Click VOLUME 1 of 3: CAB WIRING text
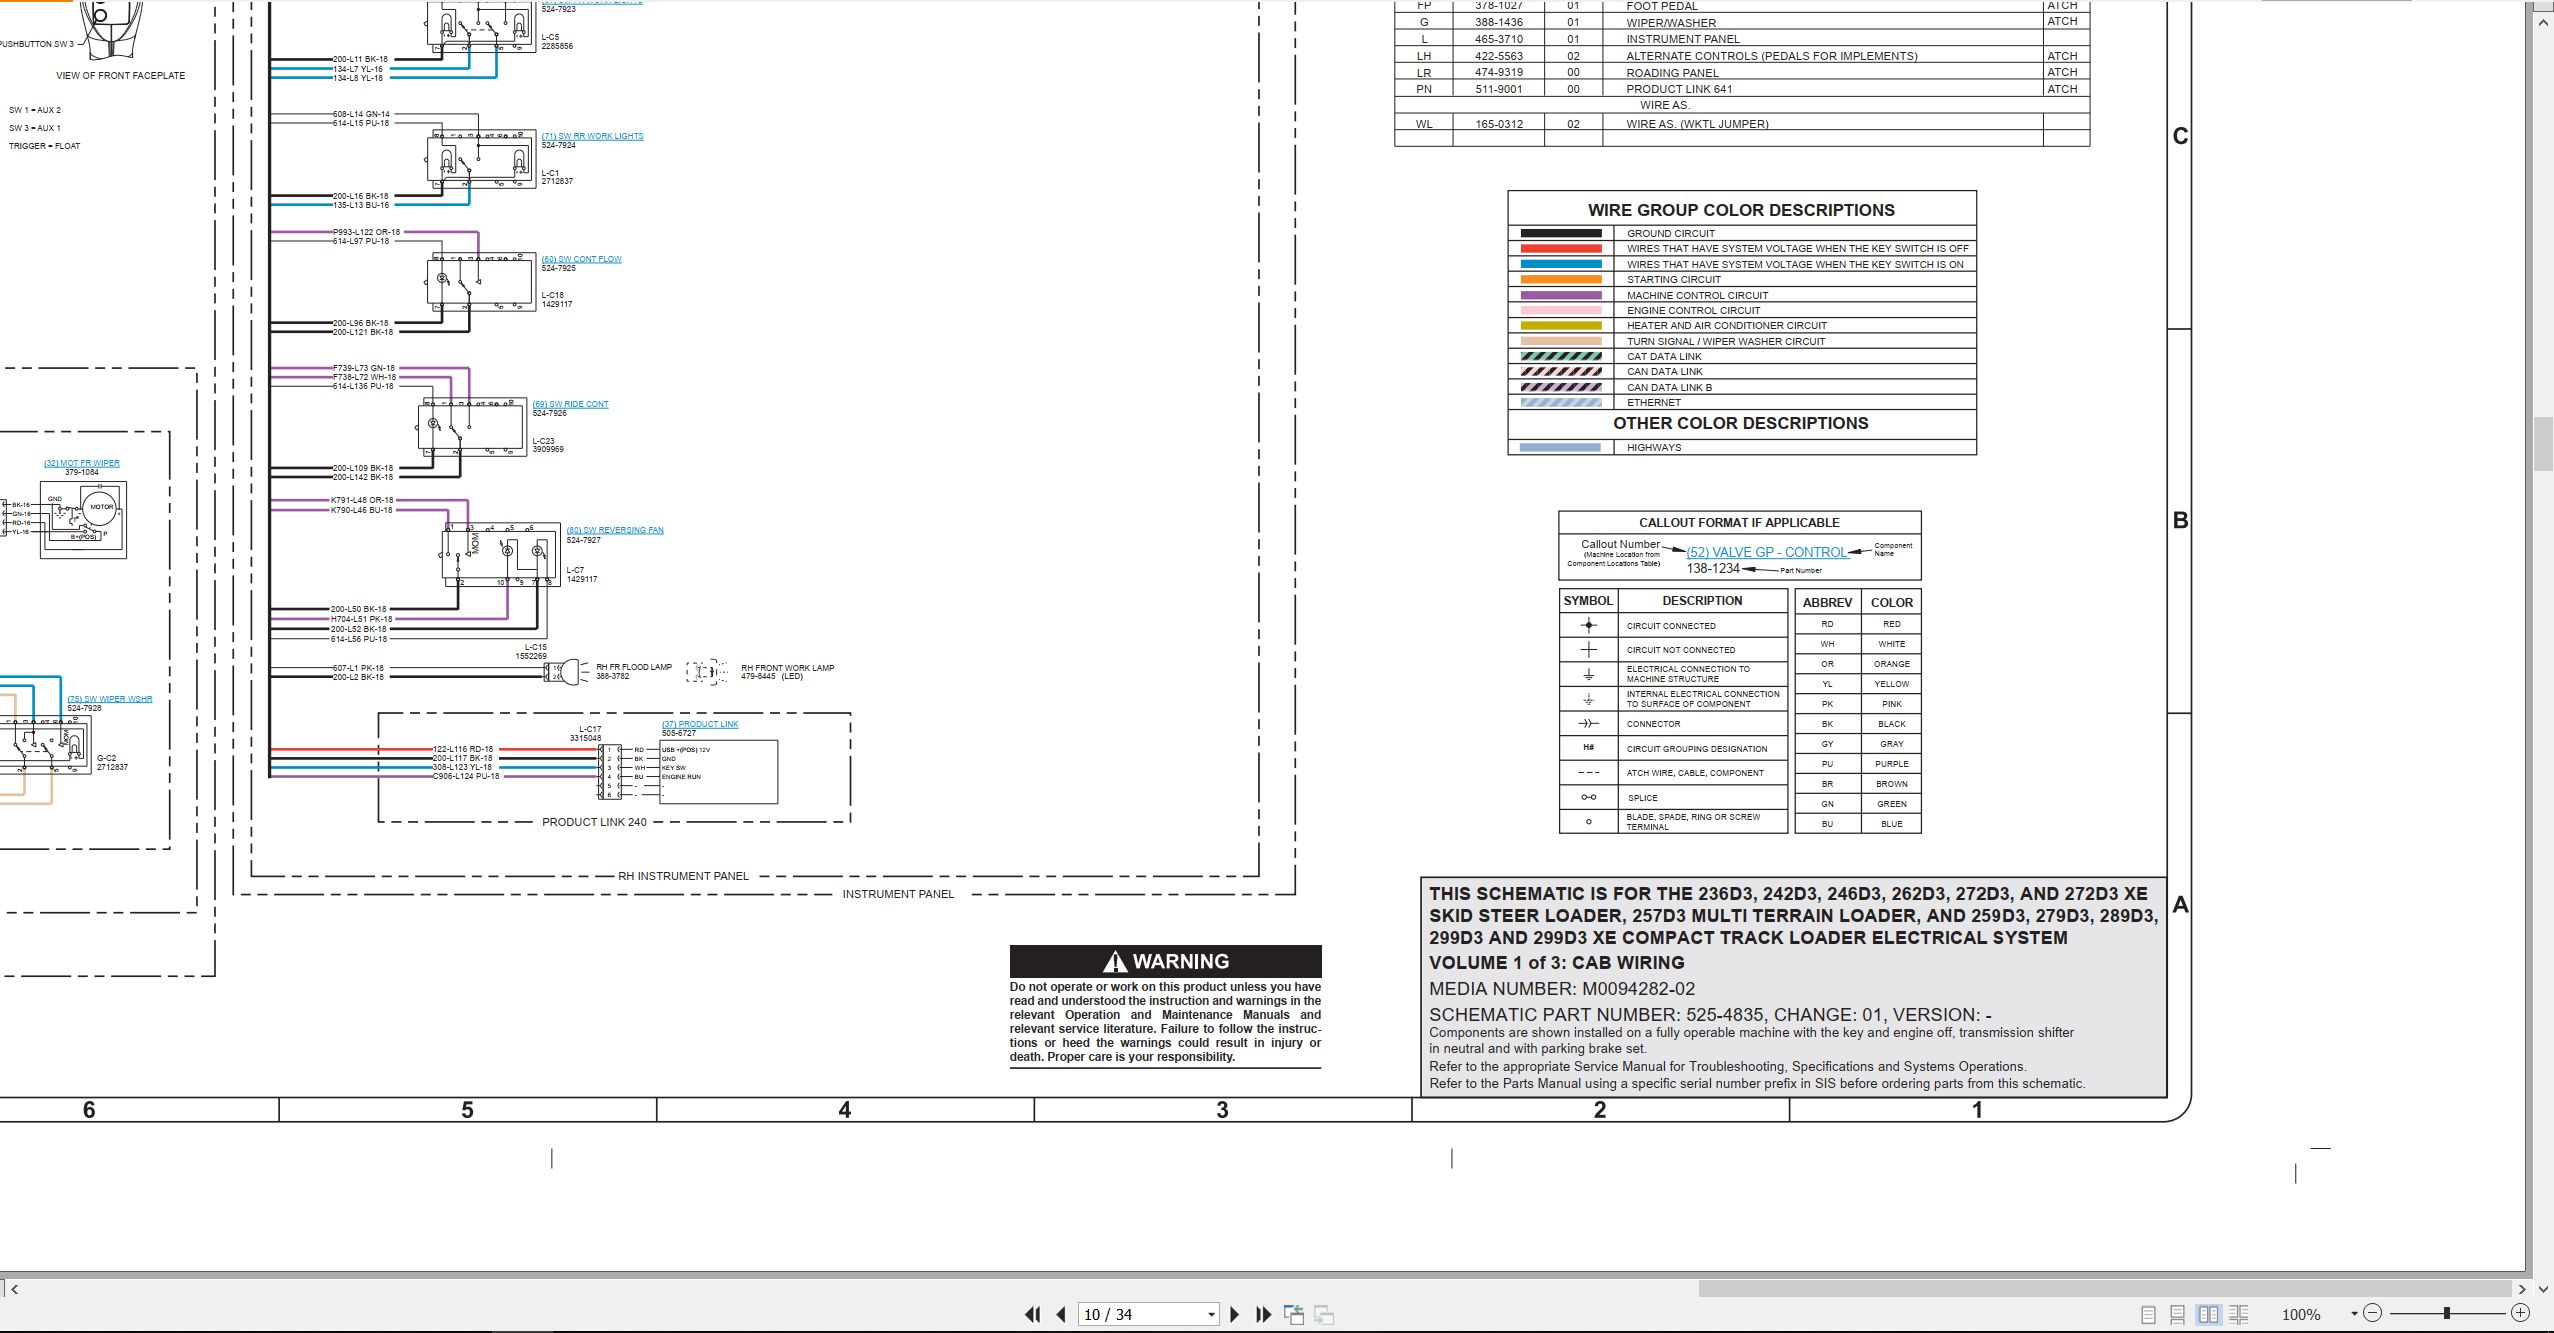2554x1333 pixels. pos(1556,962)
